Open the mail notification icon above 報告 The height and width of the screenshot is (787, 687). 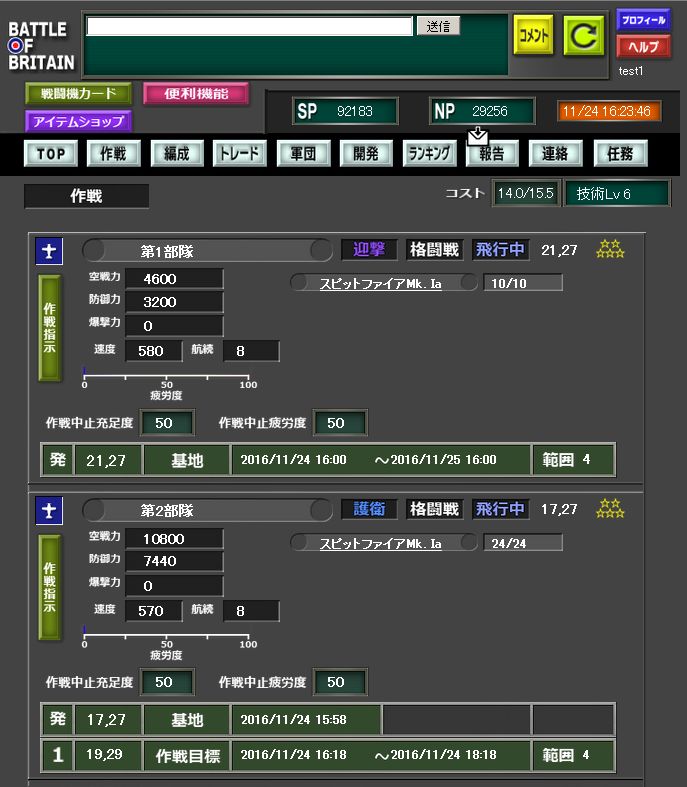coord(477,136)
